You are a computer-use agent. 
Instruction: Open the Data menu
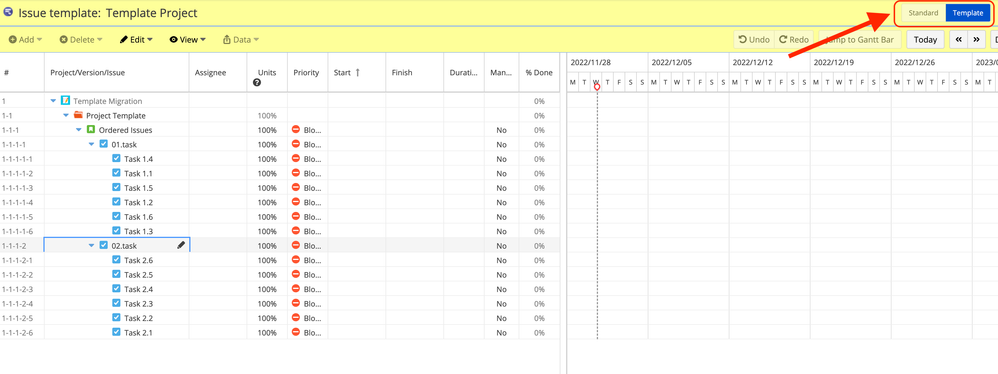[x=241, y=39]
